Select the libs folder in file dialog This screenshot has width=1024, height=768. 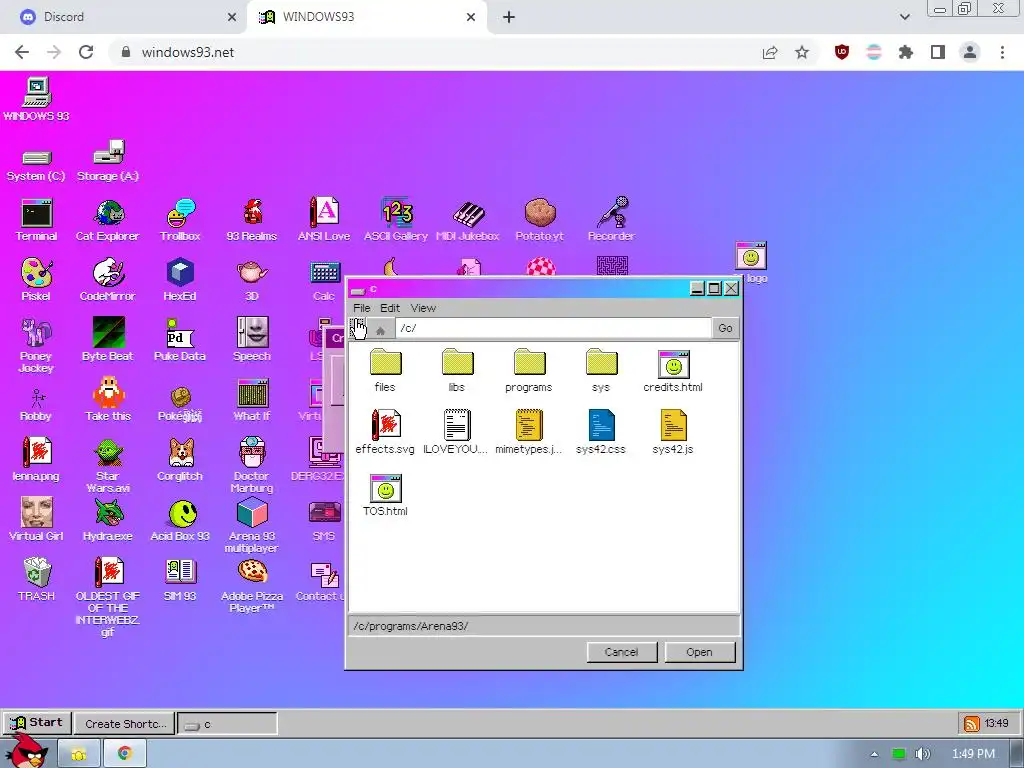(x=456, y=370)
